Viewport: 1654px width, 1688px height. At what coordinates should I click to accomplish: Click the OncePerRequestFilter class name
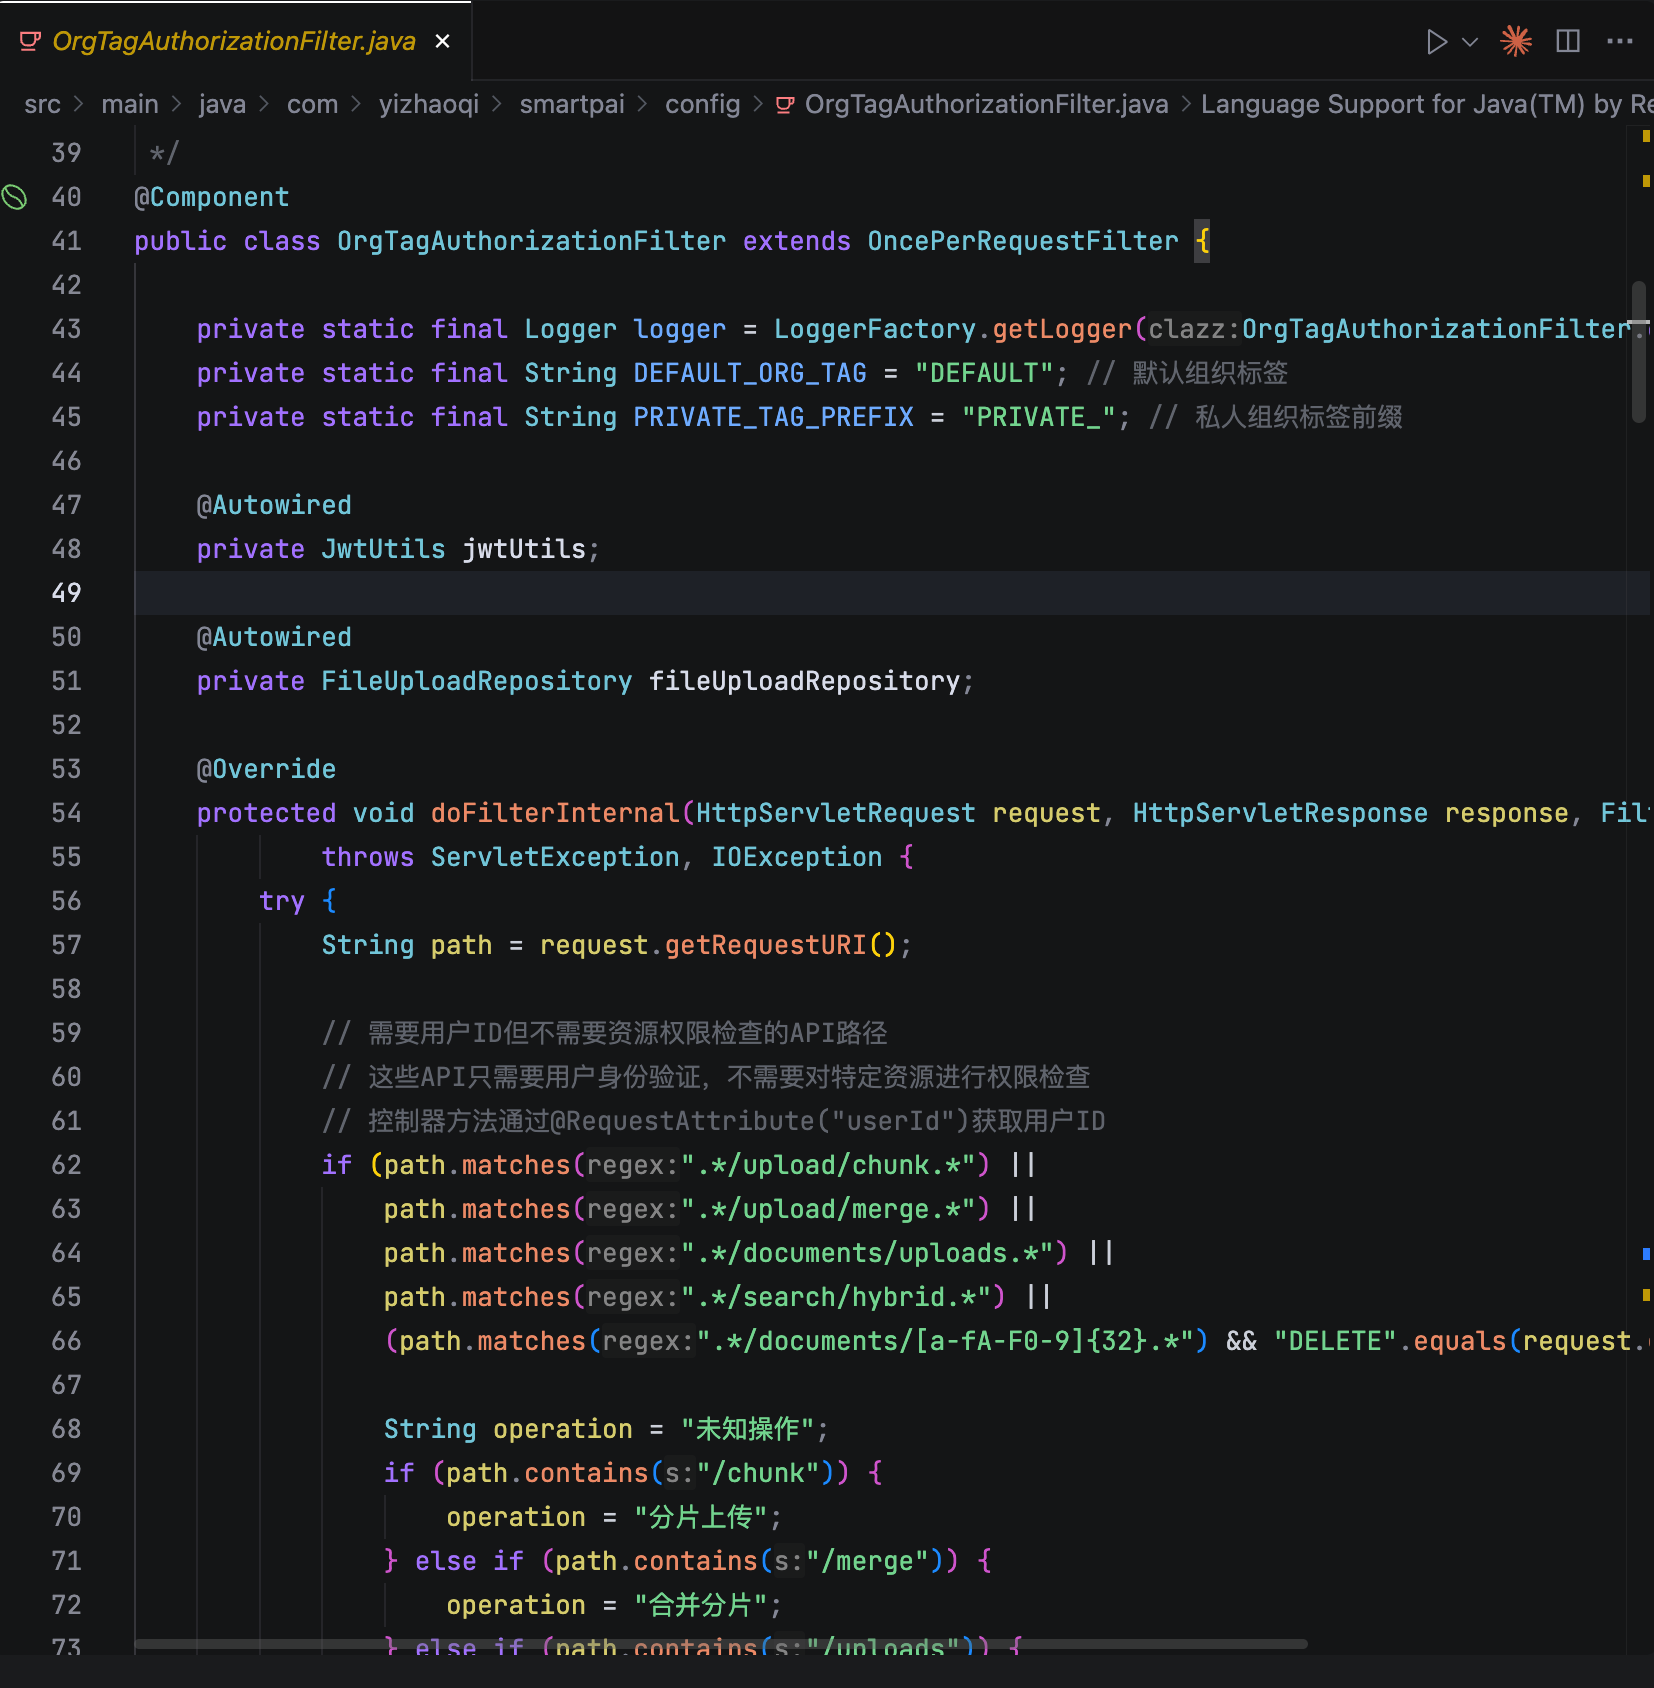pos(1022,242)
